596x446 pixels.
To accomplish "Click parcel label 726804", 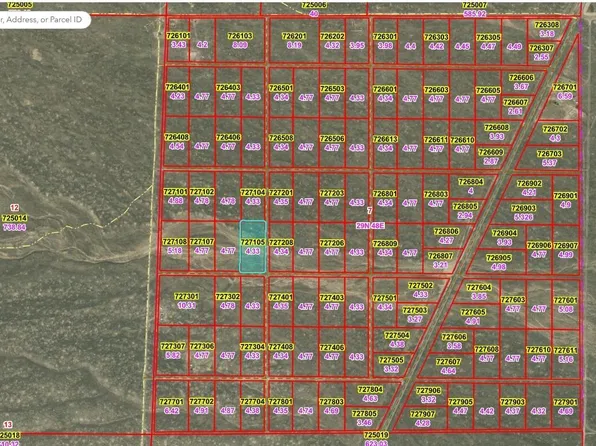I will pos(471,182).
